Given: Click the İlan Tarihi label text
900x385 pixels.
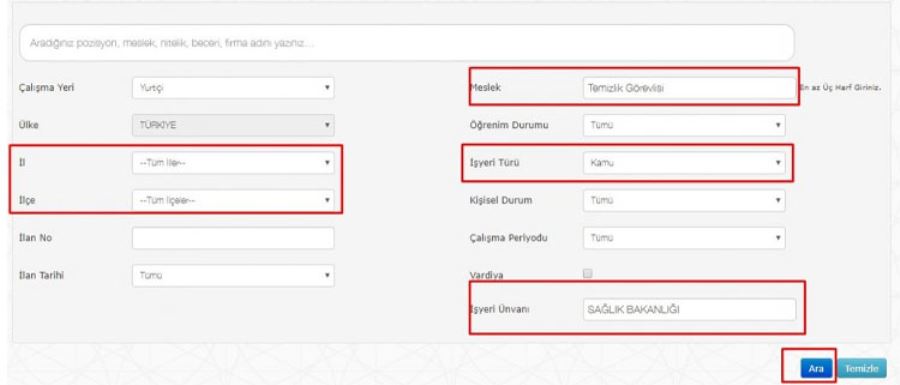Looking at the screenshot, I should pos(41,275).
